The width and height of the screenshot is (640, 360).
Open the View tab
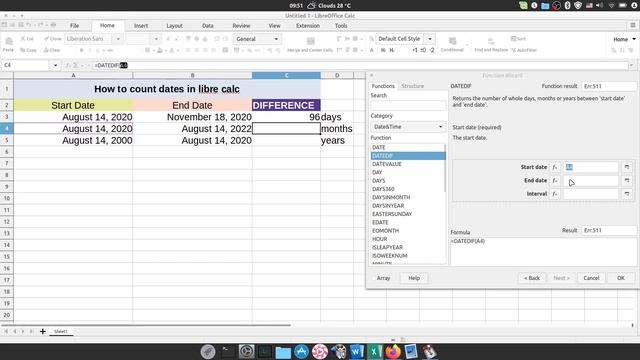pos(274,26)
